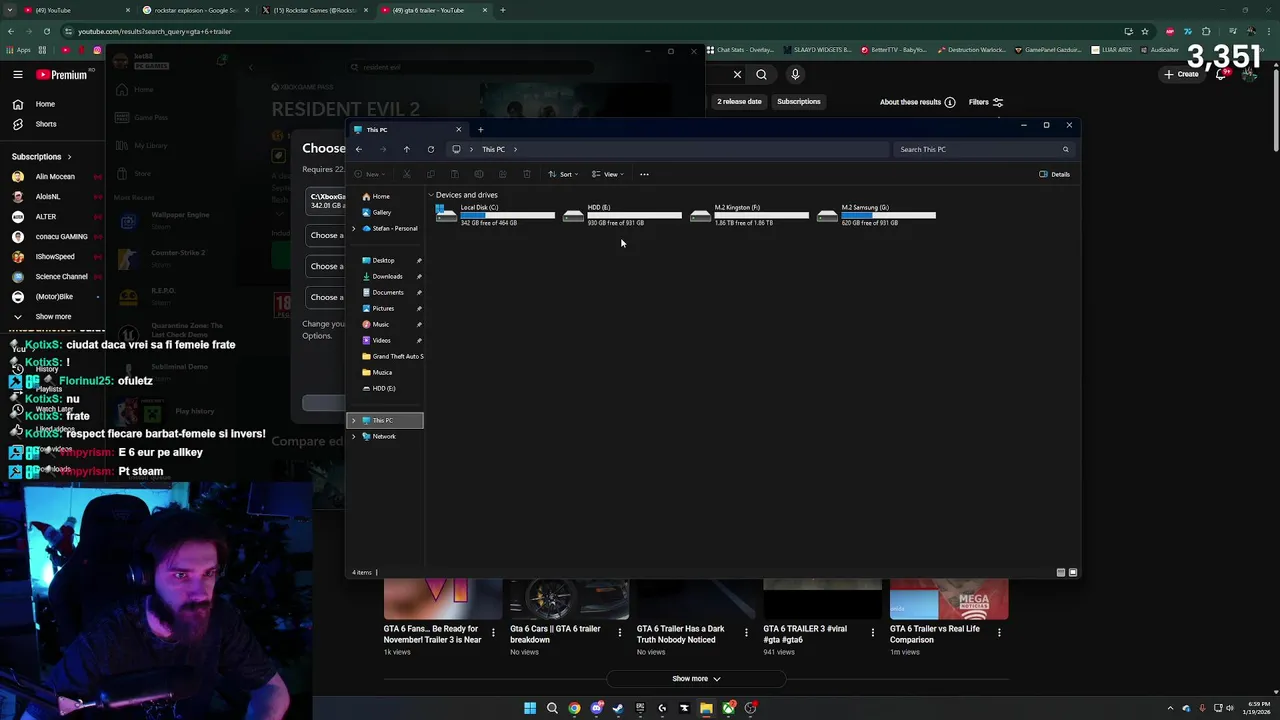Expand the Network tree node
Screen dimensions: 1280x720
point(353,436)
